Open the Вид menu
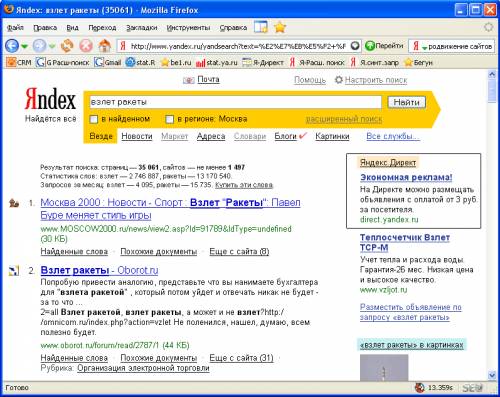 click(x=72, y=28)
